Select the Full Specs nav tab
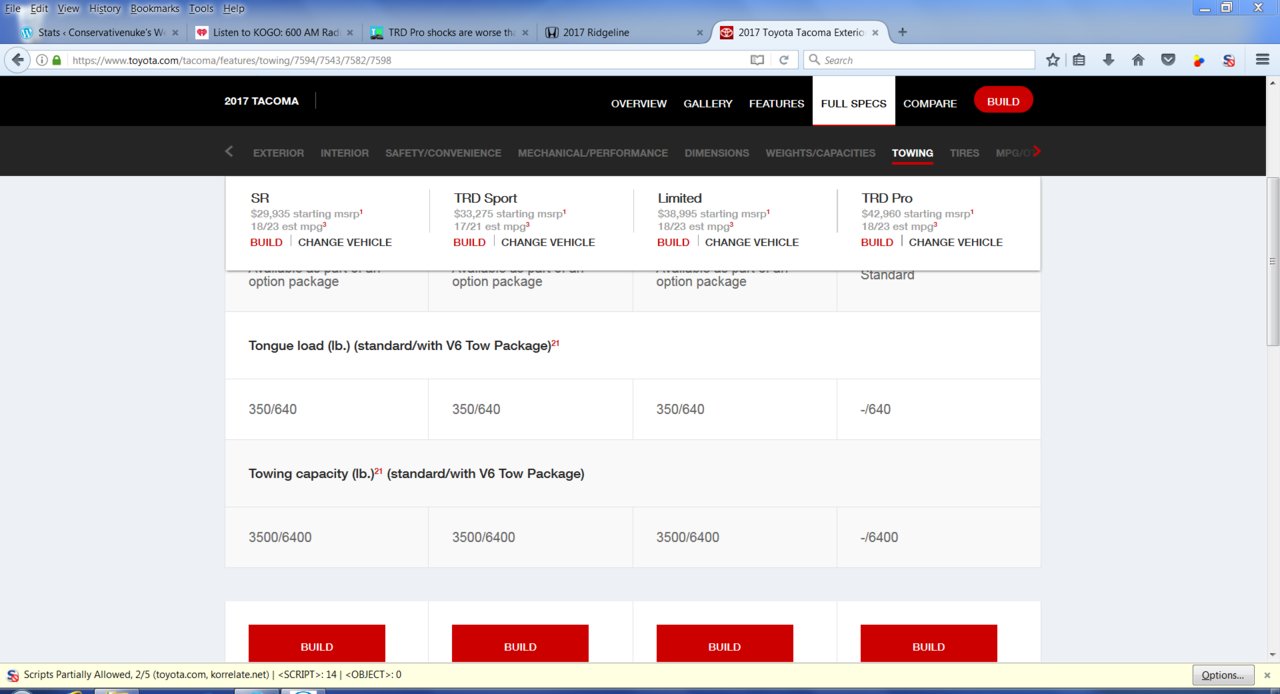Screen dimensions: 1280x694 854,102
